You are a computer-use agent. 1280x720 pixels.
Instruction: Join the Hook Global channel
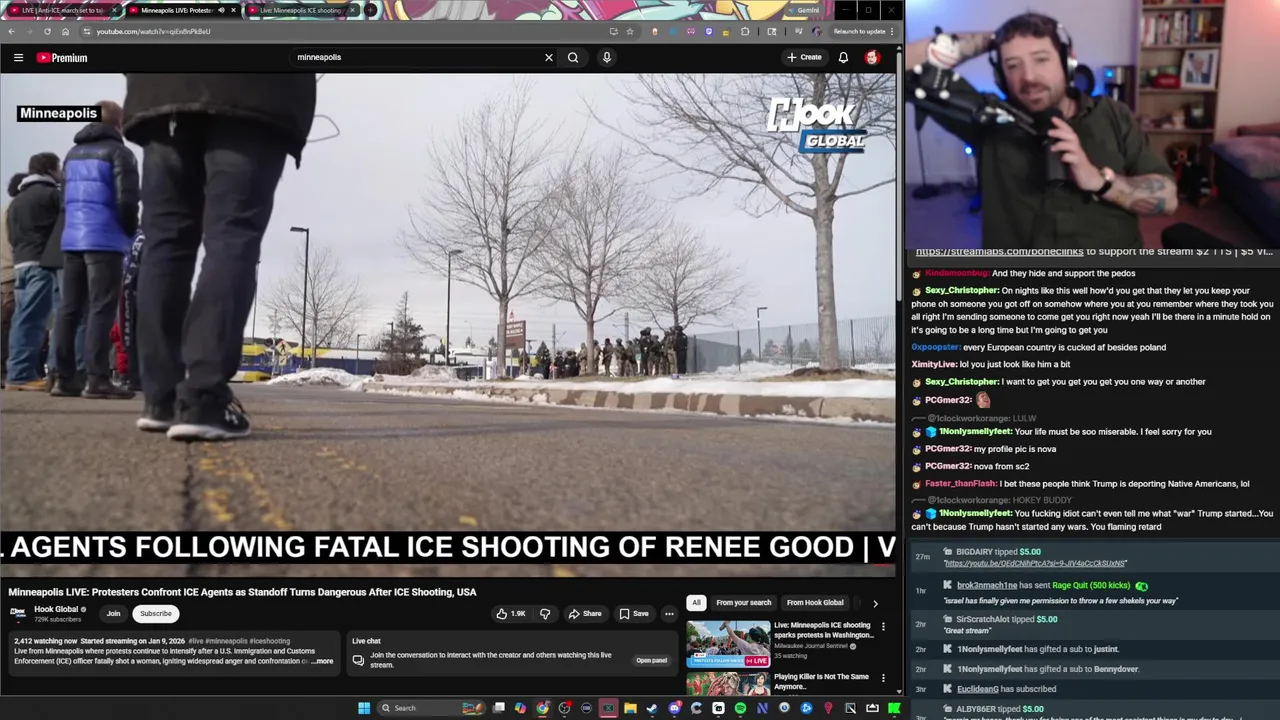click(113, 613)
